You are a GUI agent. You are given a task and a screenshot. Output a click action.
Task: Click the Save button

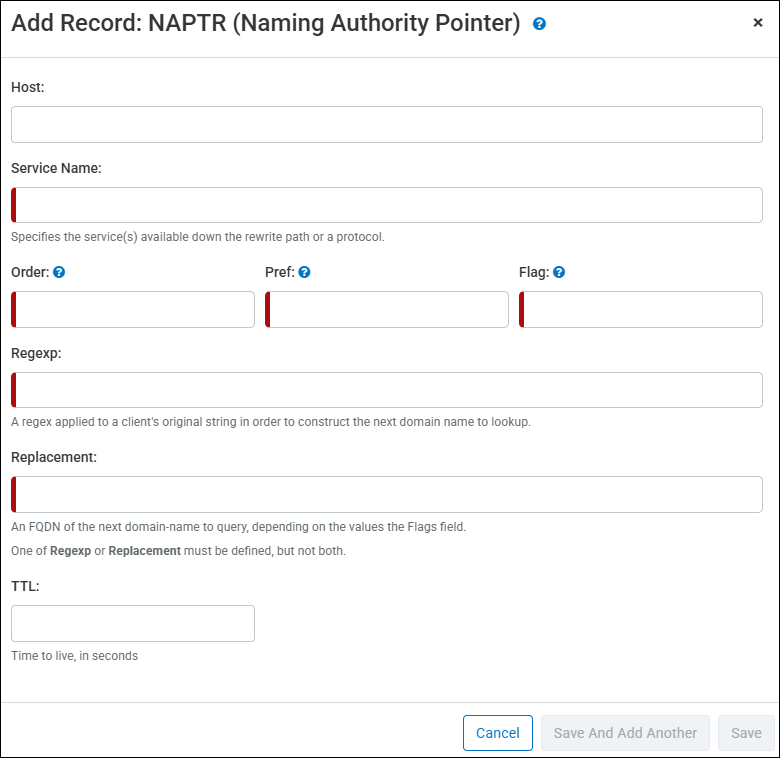click(746, 733)
